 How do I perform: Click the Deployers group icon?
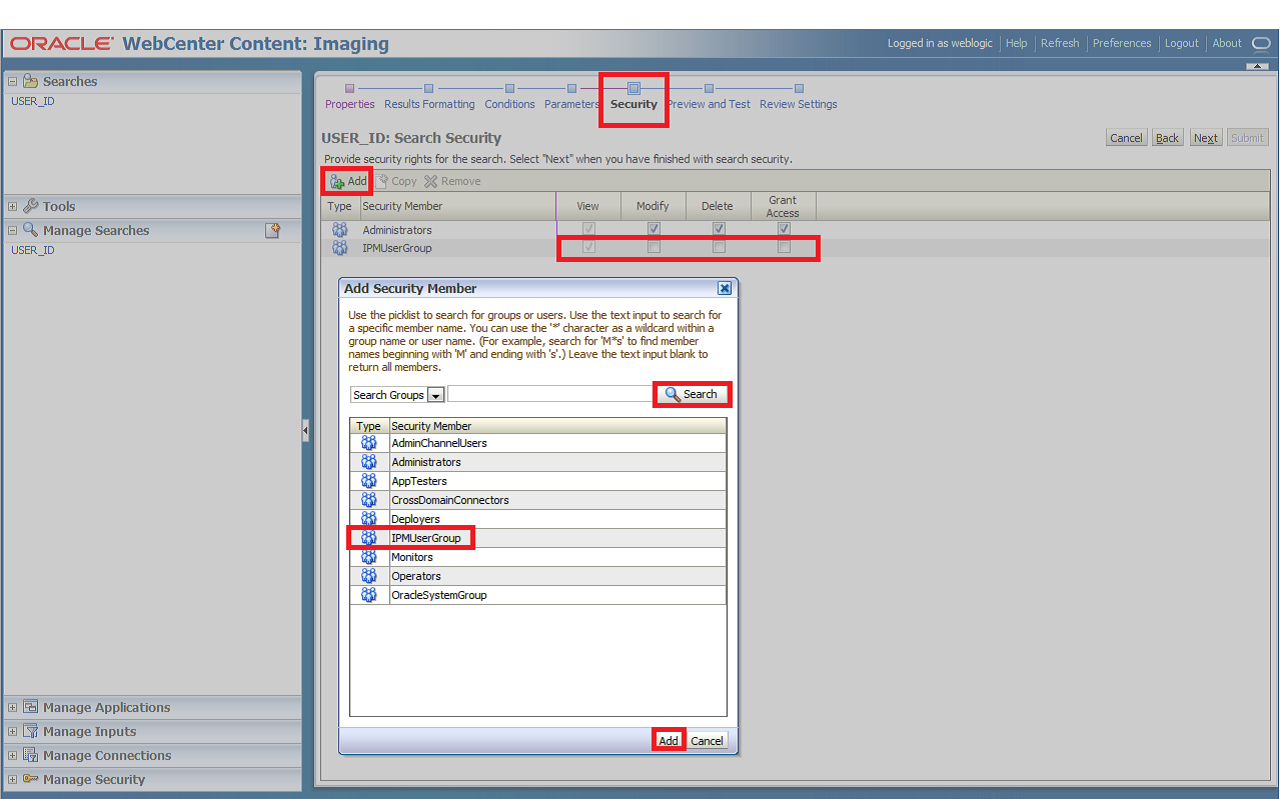(x=369, y=519)
